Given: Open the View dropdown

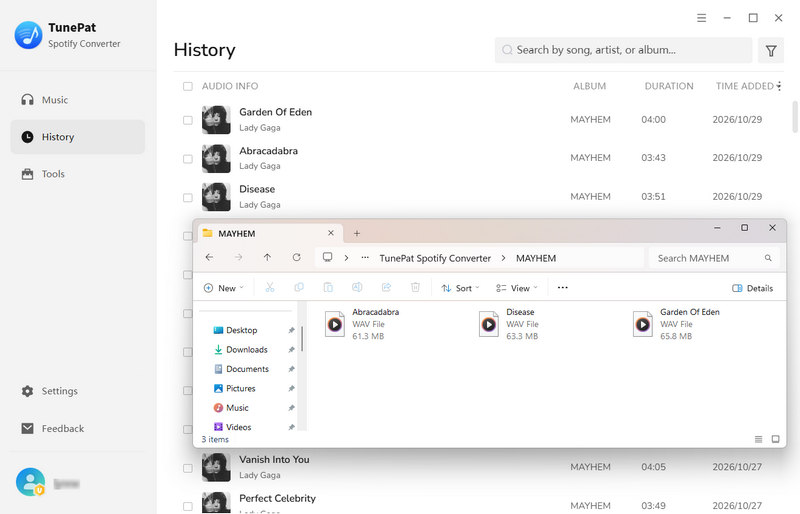Looking at the screenshot, I should (x=517, y=288).
